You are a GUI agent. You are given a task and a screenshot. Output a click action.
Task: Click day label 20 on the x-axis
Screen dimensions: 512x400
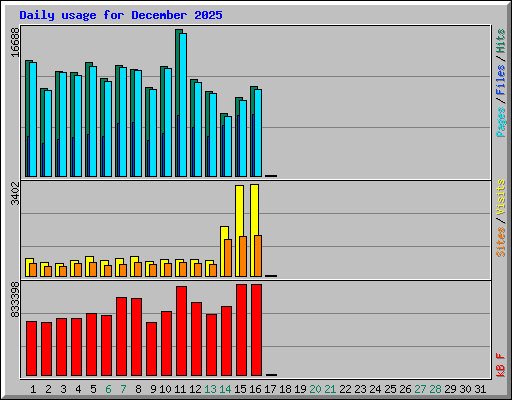click(315, 389)
